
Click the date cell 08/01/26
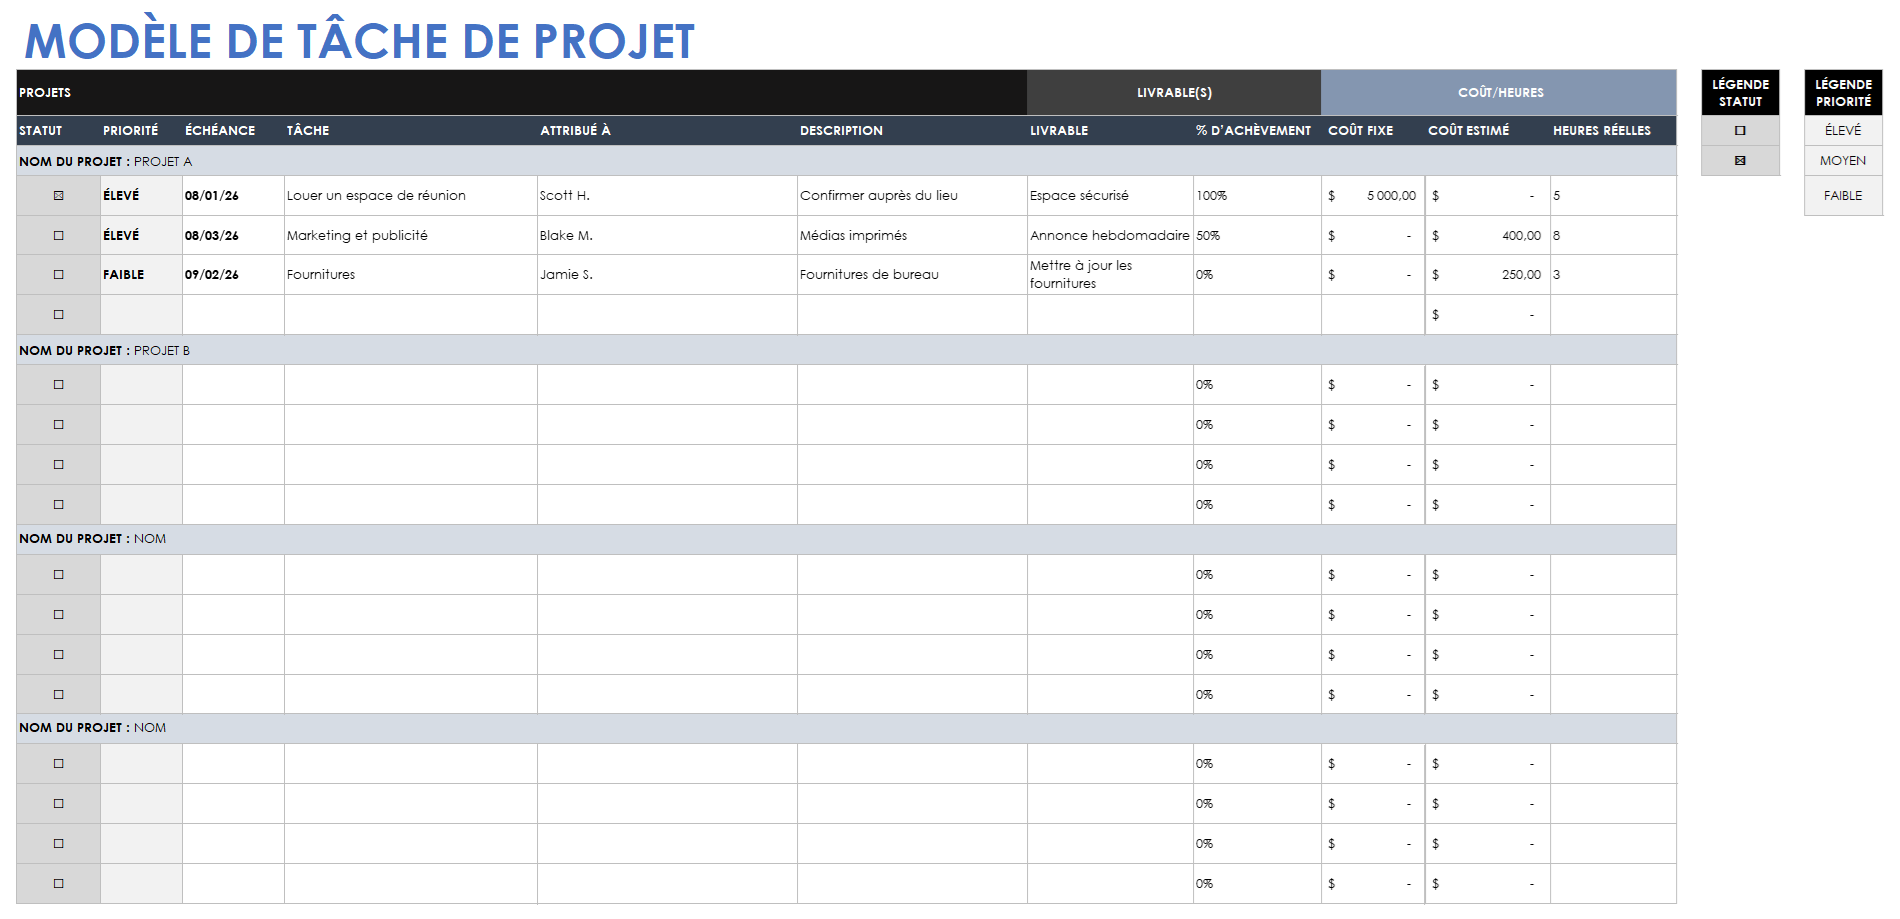pos(233,196)
